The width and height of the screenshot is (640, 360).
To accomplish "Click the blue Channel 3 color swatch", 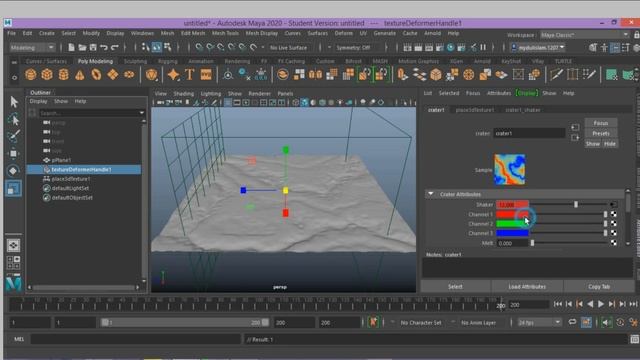I will pyautogui.click(x=512, y=233).
